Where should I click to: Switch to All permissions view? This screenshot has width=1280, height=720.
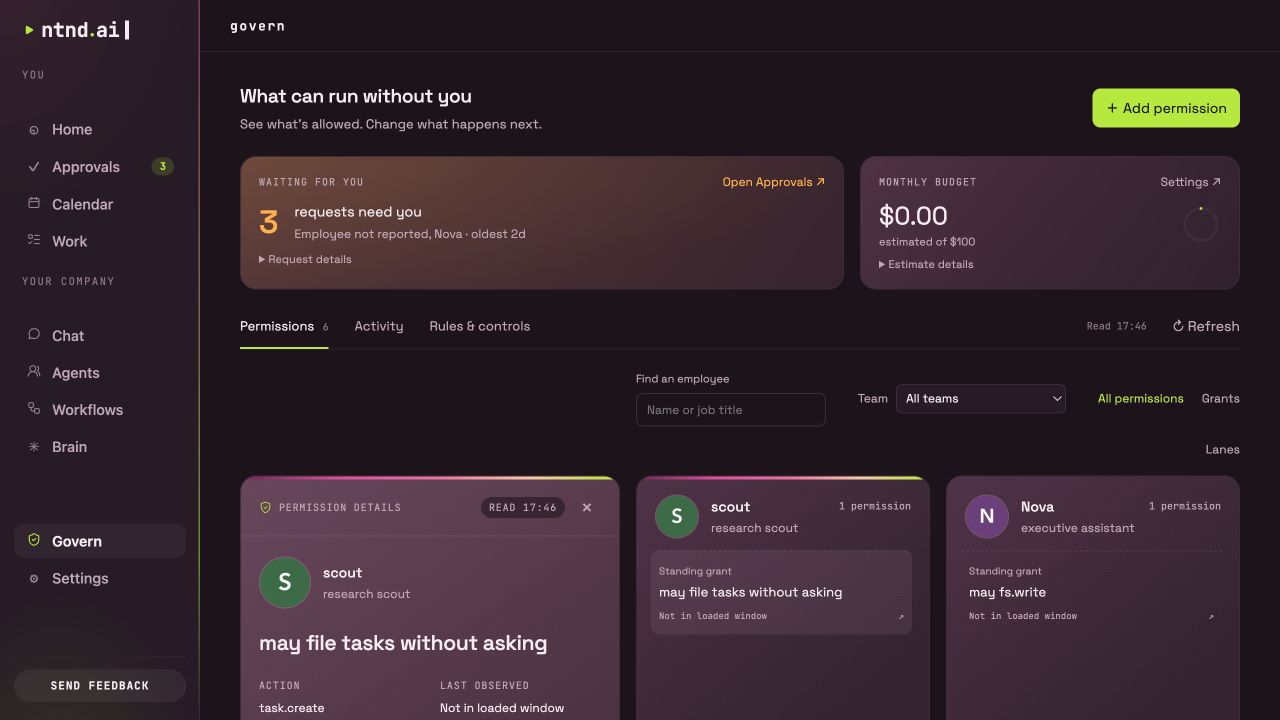click(1140, 399)
